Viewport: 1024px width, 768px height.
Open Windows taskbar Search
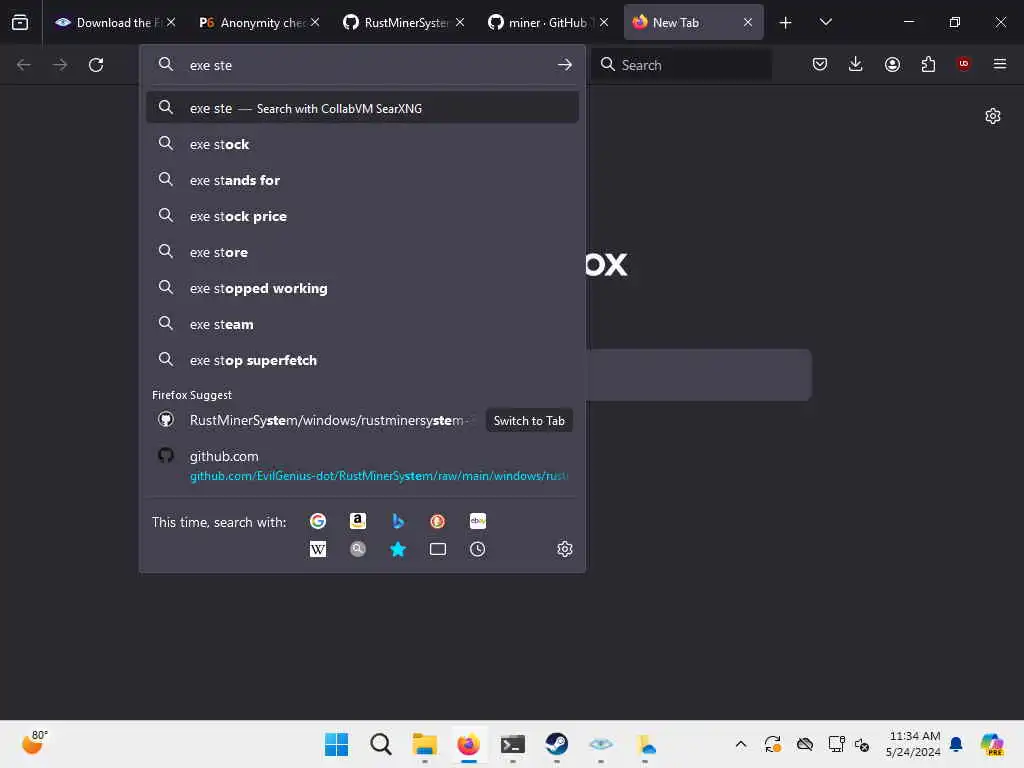coord(381,744)
